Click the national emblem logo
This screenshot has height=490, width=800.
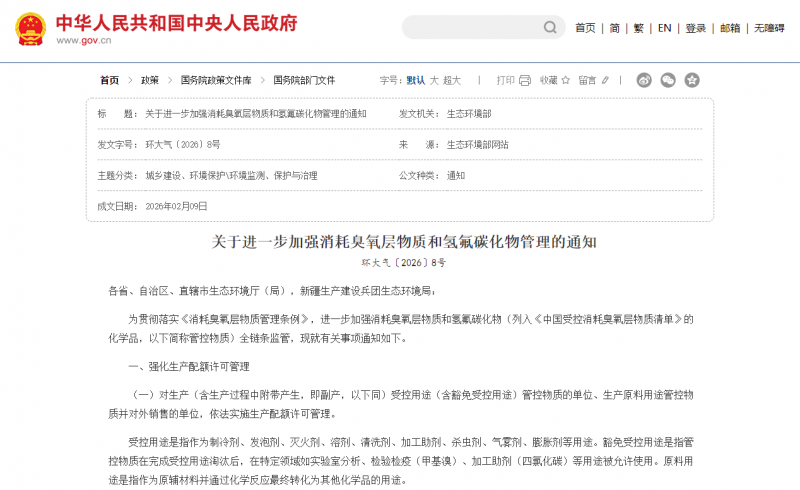click(x=29, y=28)
